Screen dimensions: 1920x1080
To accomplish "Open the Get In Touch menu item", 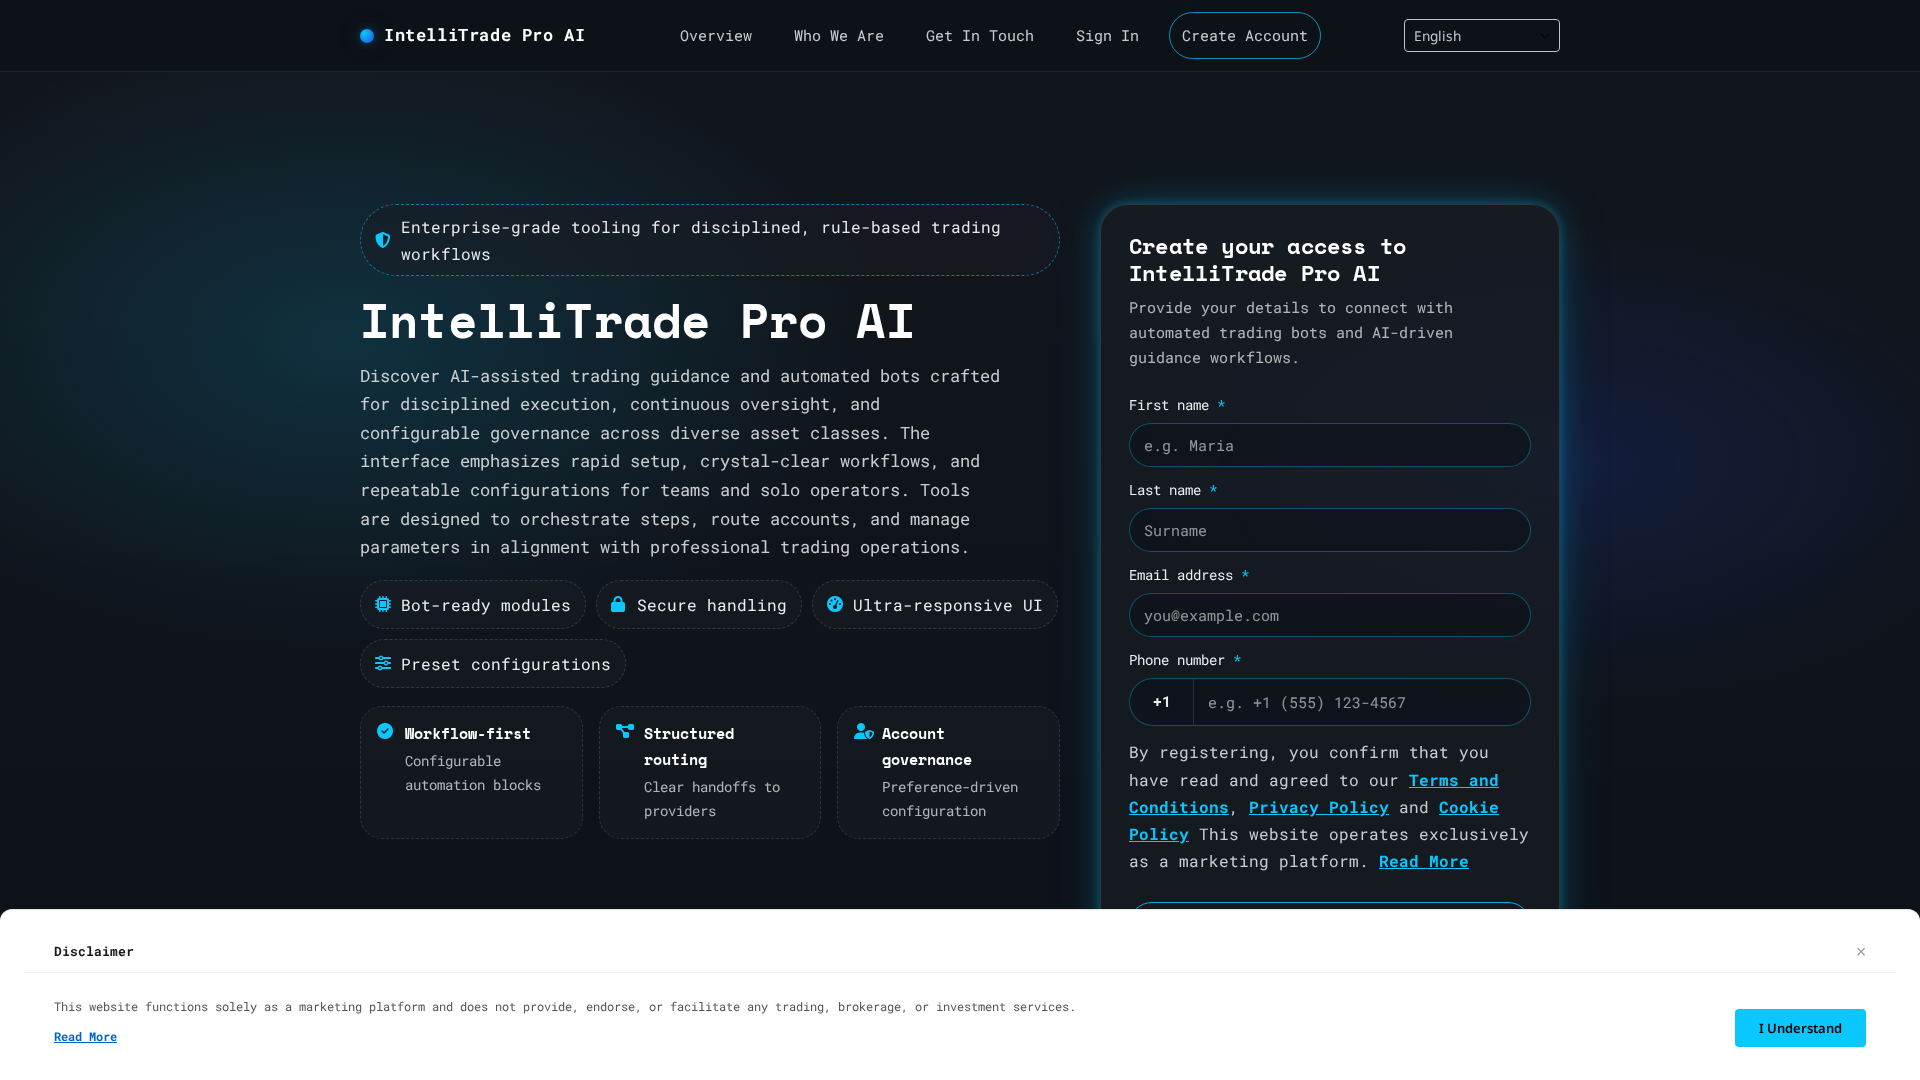I will 980,35.
